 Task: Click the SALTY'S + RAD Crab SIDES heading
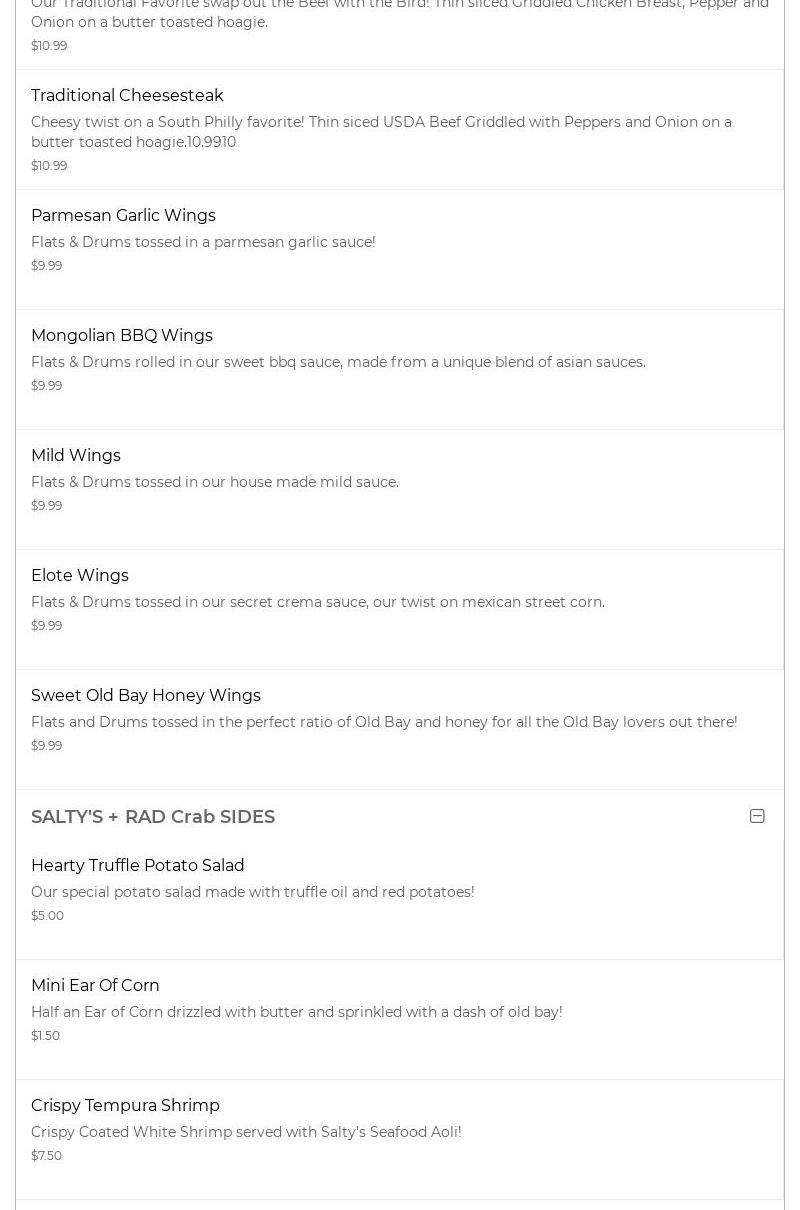point(153,817)
